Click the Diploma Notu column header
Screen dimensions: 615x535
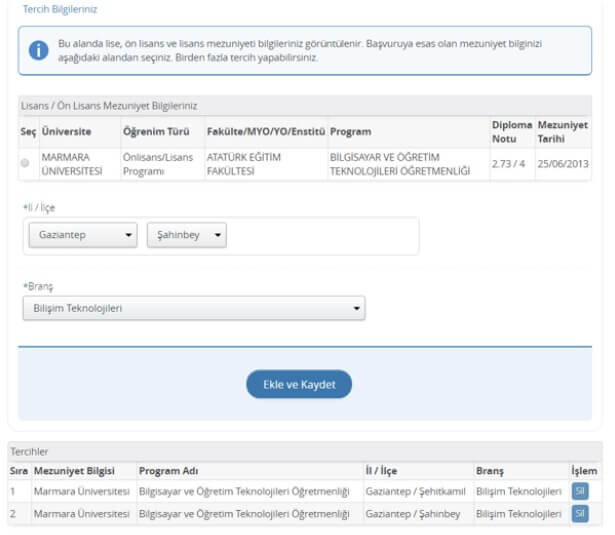pyautogui.click(x=512, y=132)
